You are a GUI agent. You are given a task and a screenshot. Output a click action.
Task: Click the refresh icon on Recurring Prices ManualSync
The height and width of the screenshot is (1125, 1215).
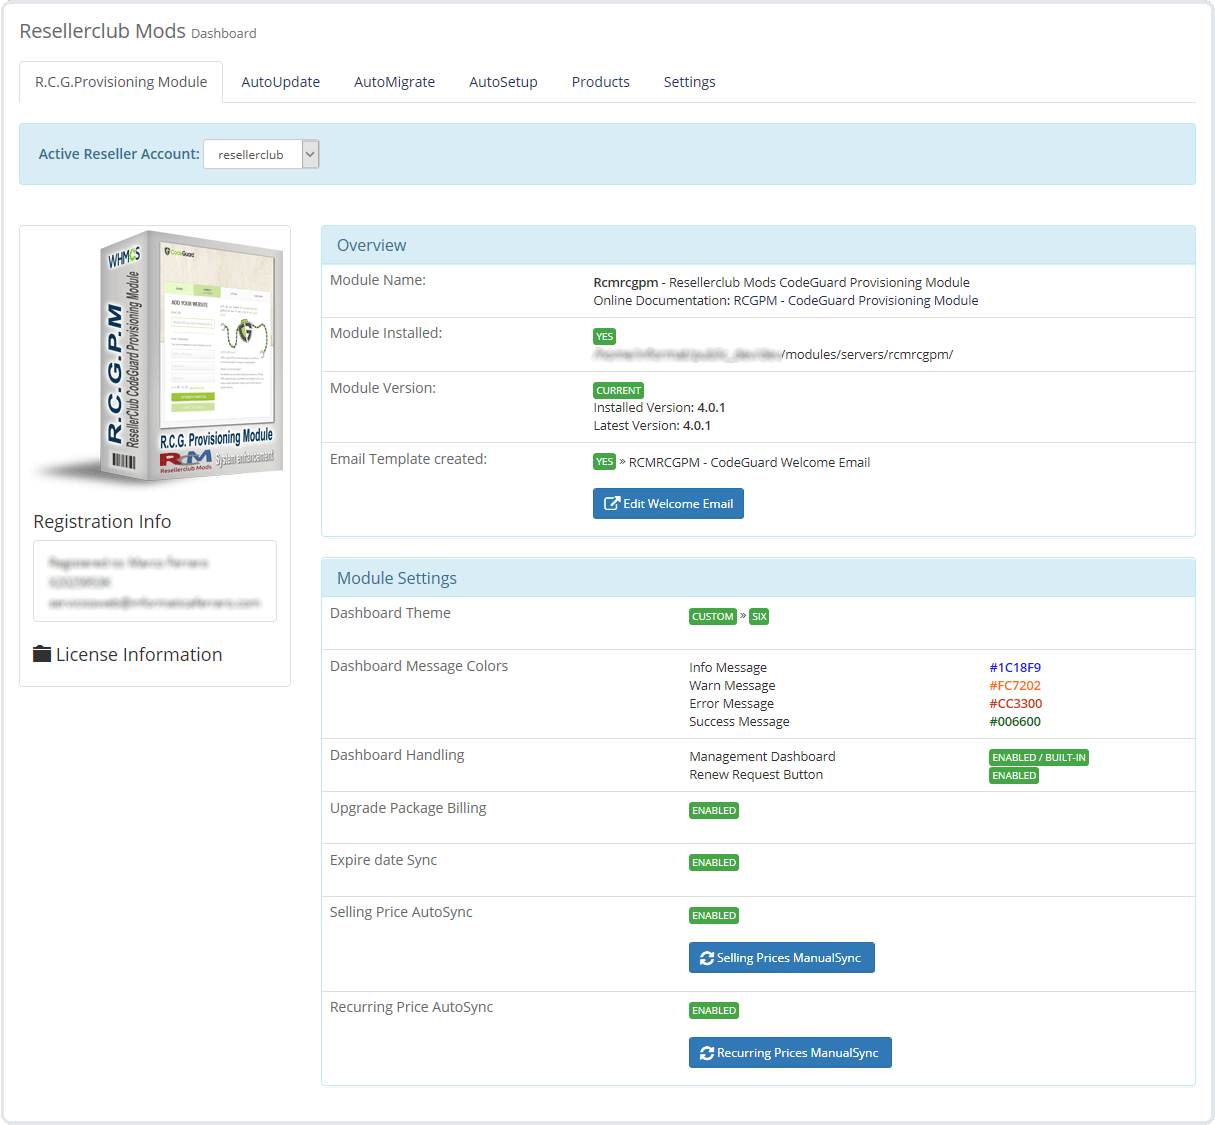707,1053
